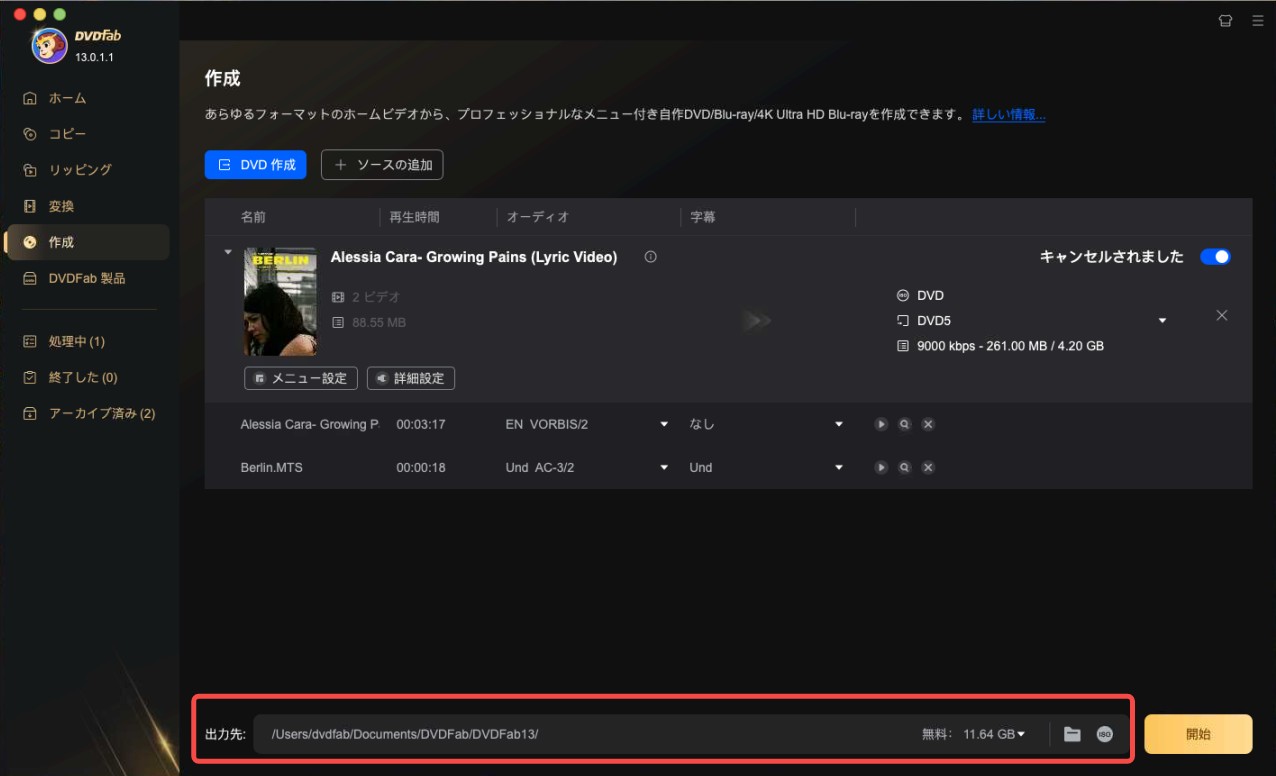Click the Berlin video thumbnail

click(280, 302)
